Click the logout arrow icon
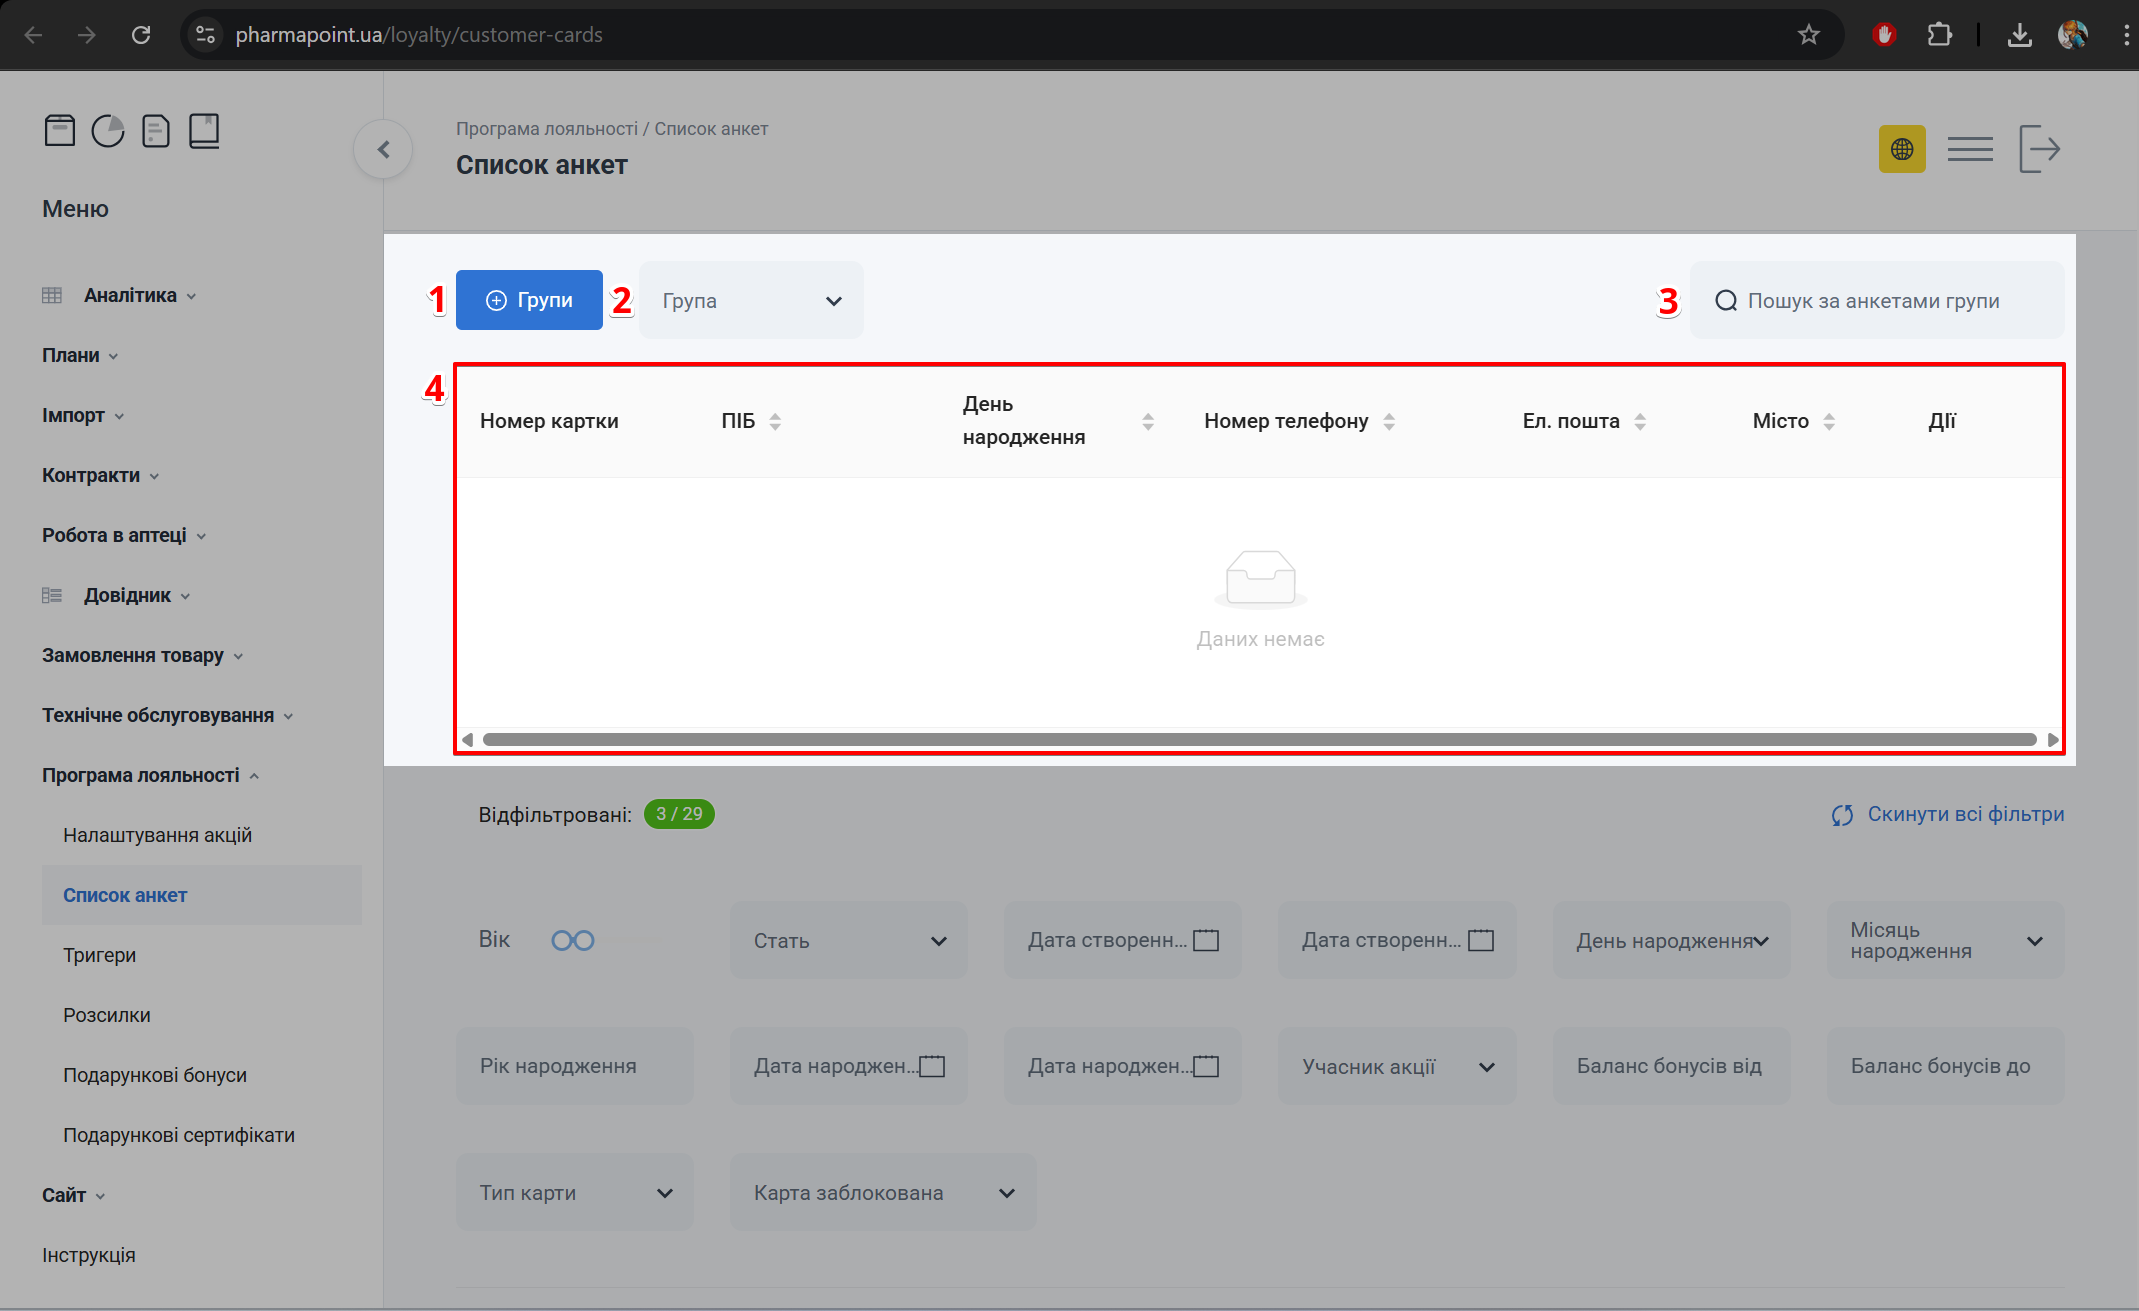2139x1311 pixels. pos(2039,150)
